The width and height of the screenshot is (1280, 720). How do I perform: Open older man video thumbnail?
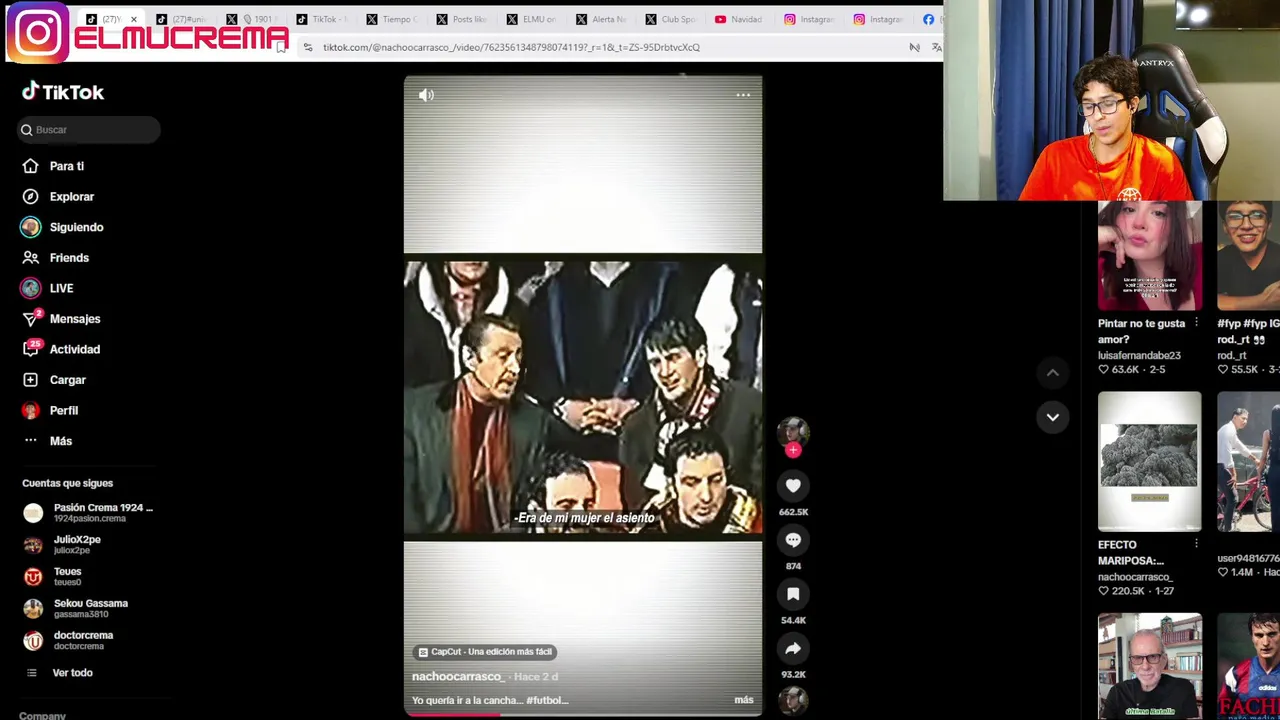click(x=1149, y=666)
